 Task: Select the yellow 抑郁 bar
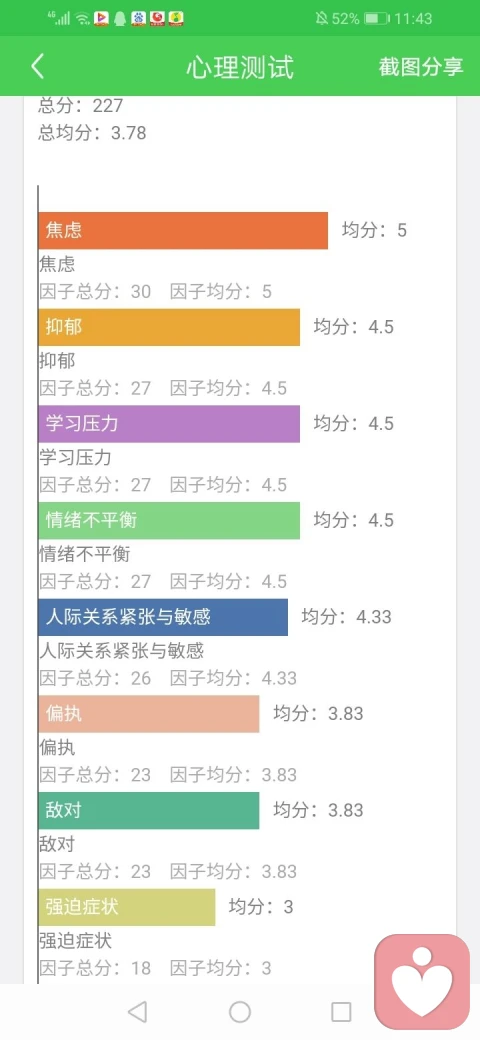[x=169, y=327]
